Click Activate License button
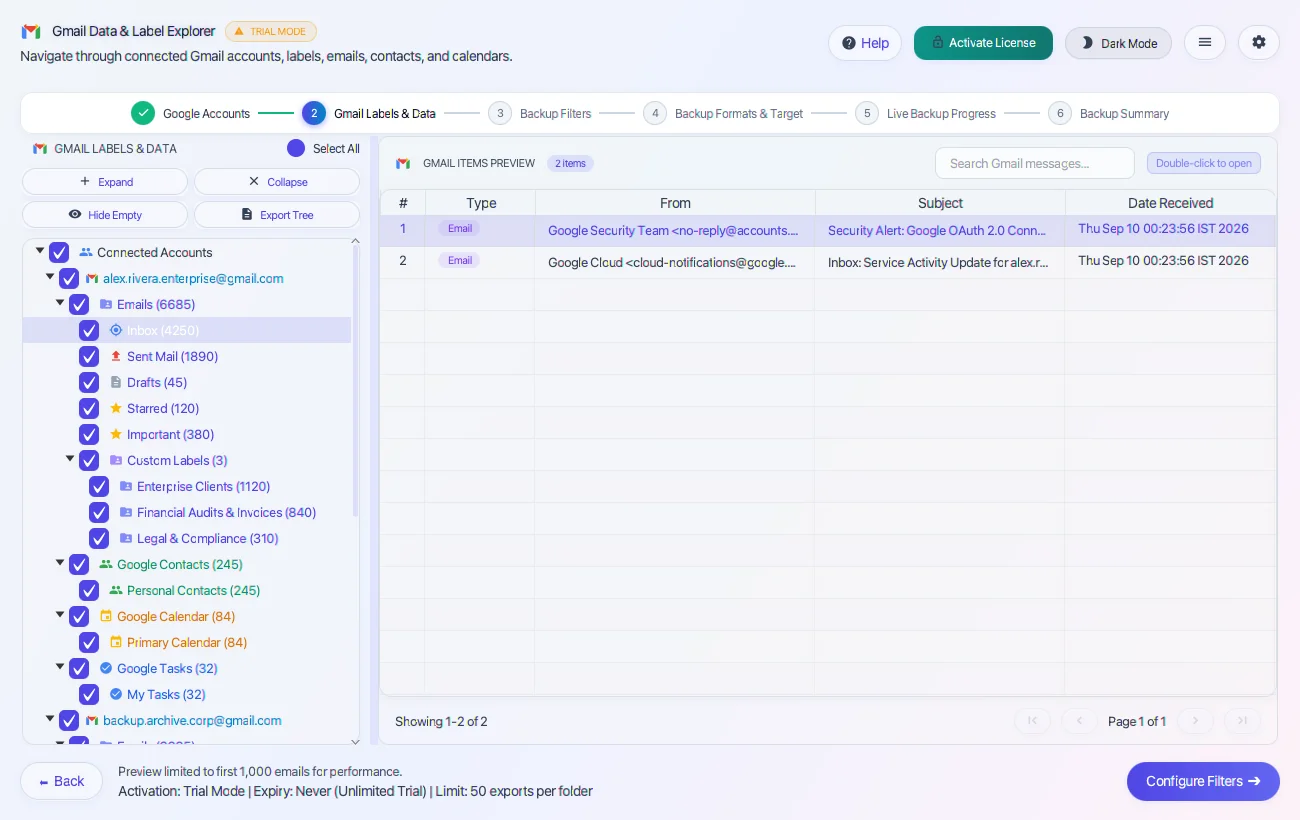The height and width of the screenshot is (820, 1300). 983,43
